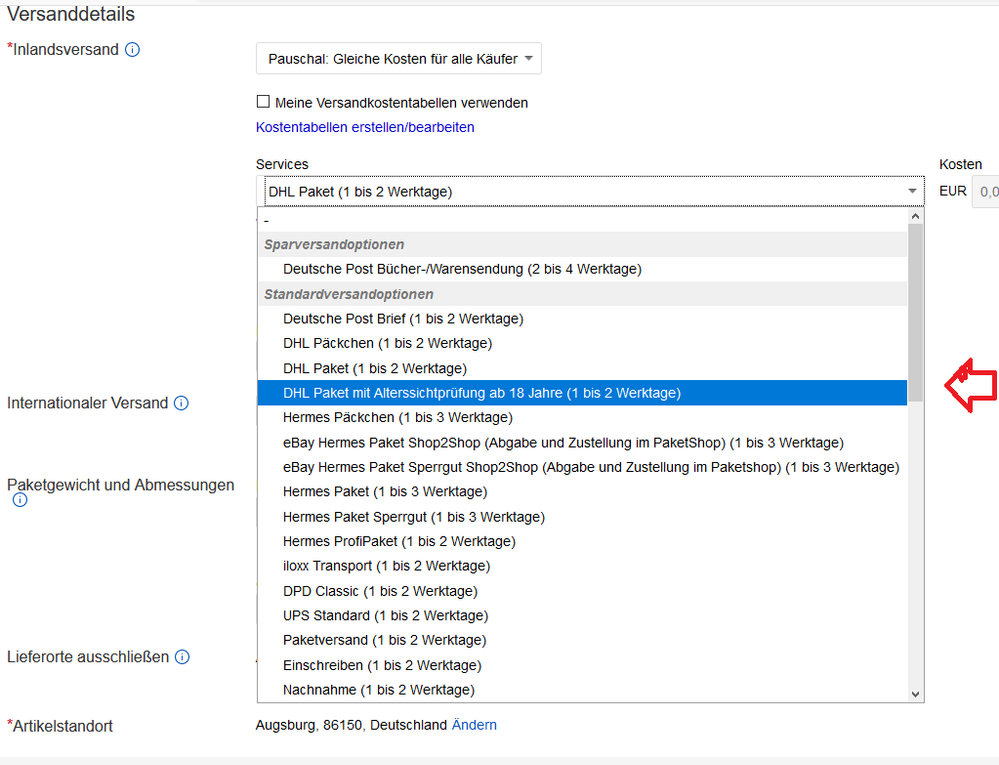Select Nachnahme shipping option
Viewport: 999px width, 765px height.
[x=378, y=689]
